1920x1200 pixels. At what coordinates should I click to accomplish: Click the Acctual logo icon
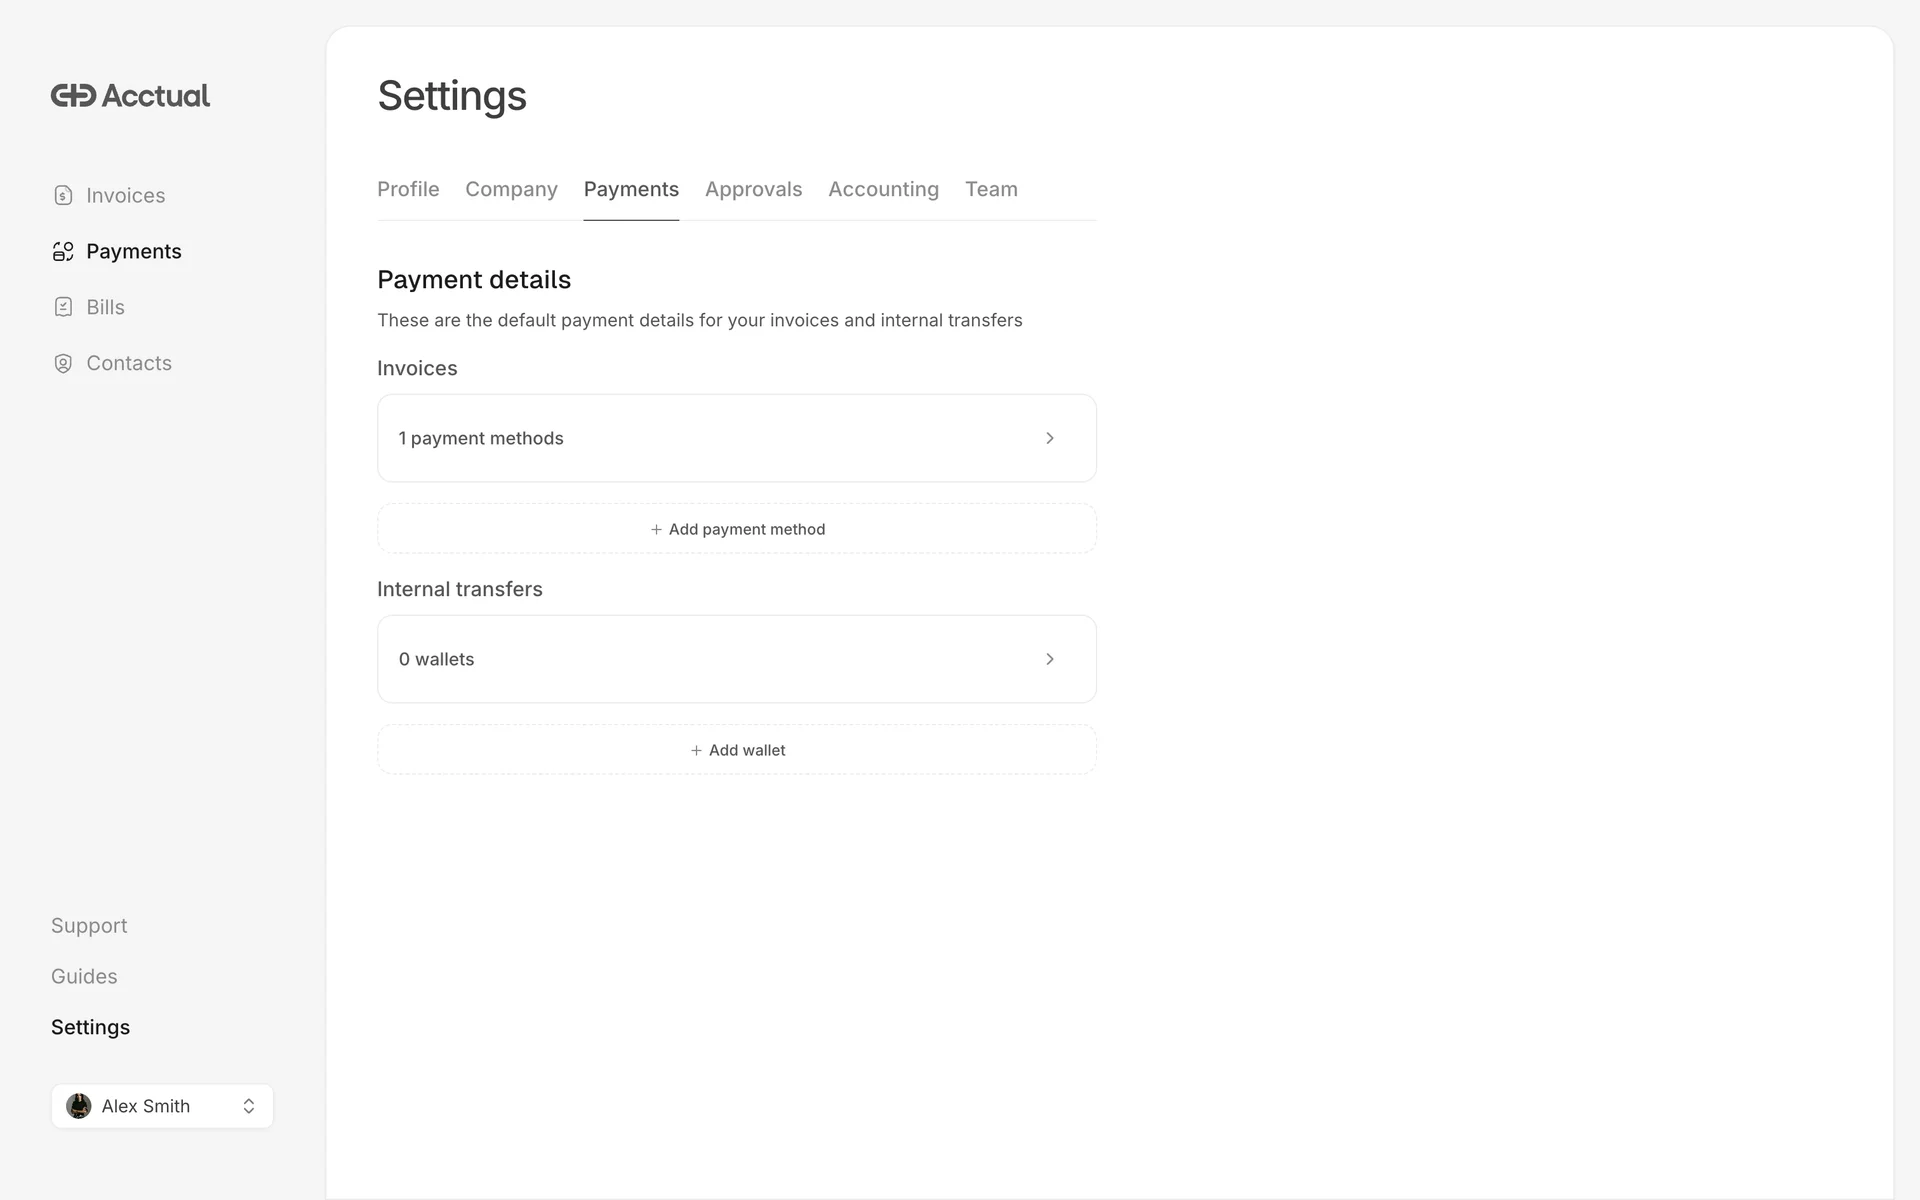tap(73, 96)
